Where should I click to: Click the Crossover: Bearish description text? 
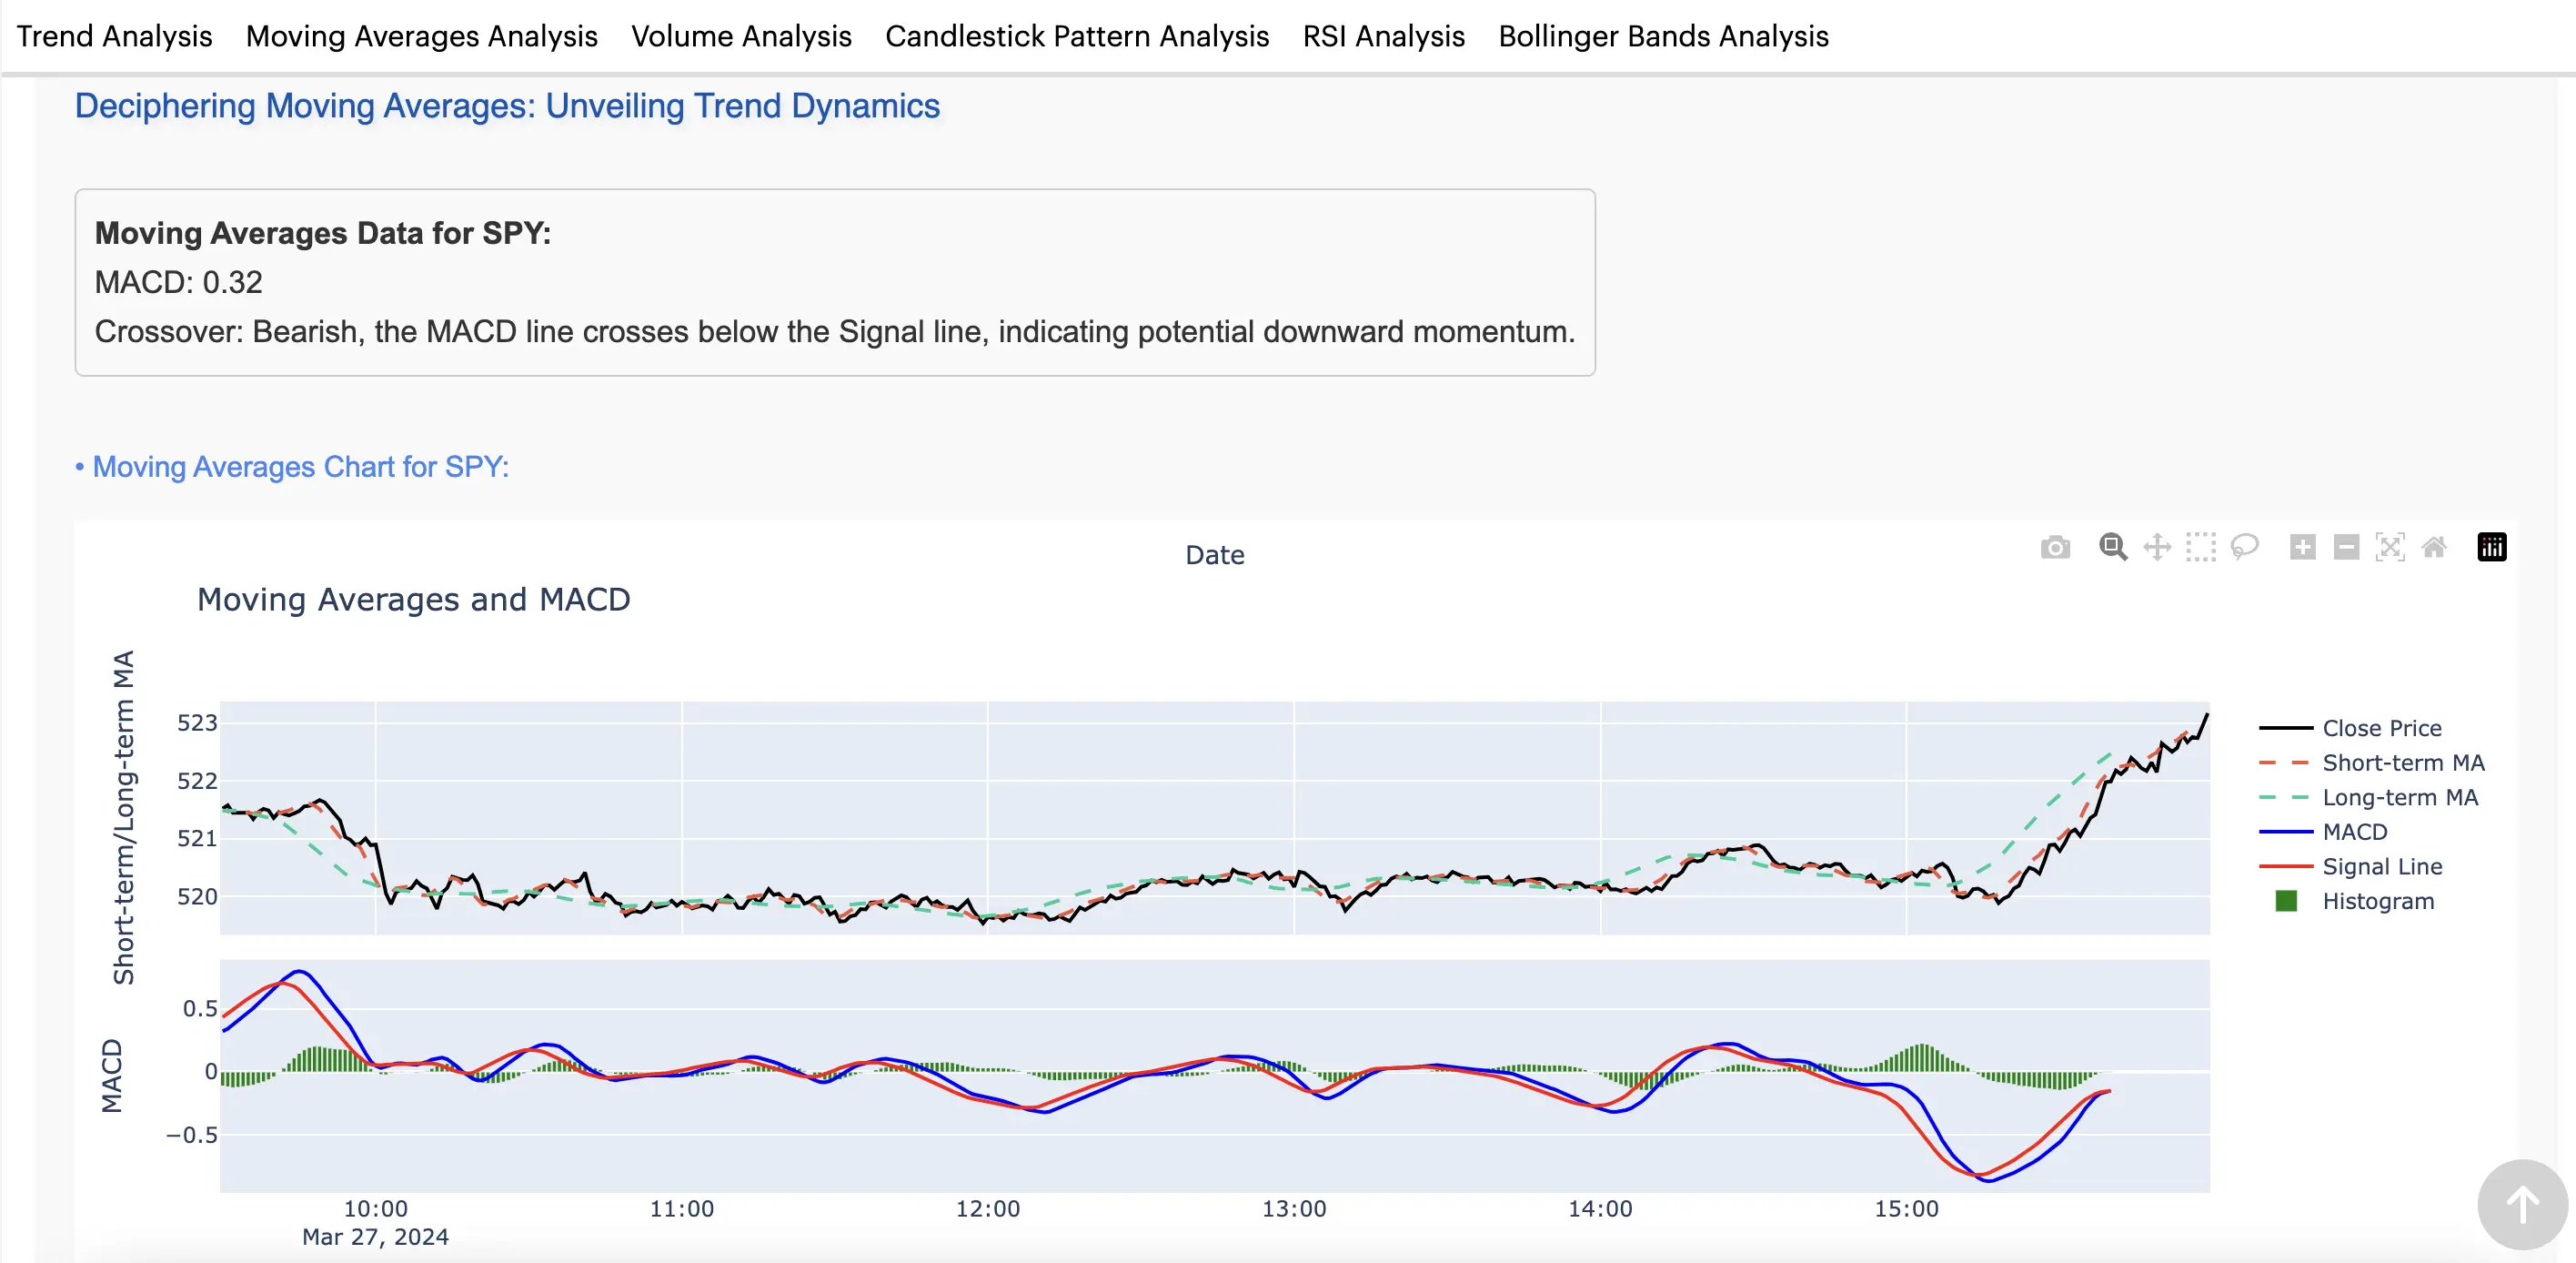(x=834, y=331)
